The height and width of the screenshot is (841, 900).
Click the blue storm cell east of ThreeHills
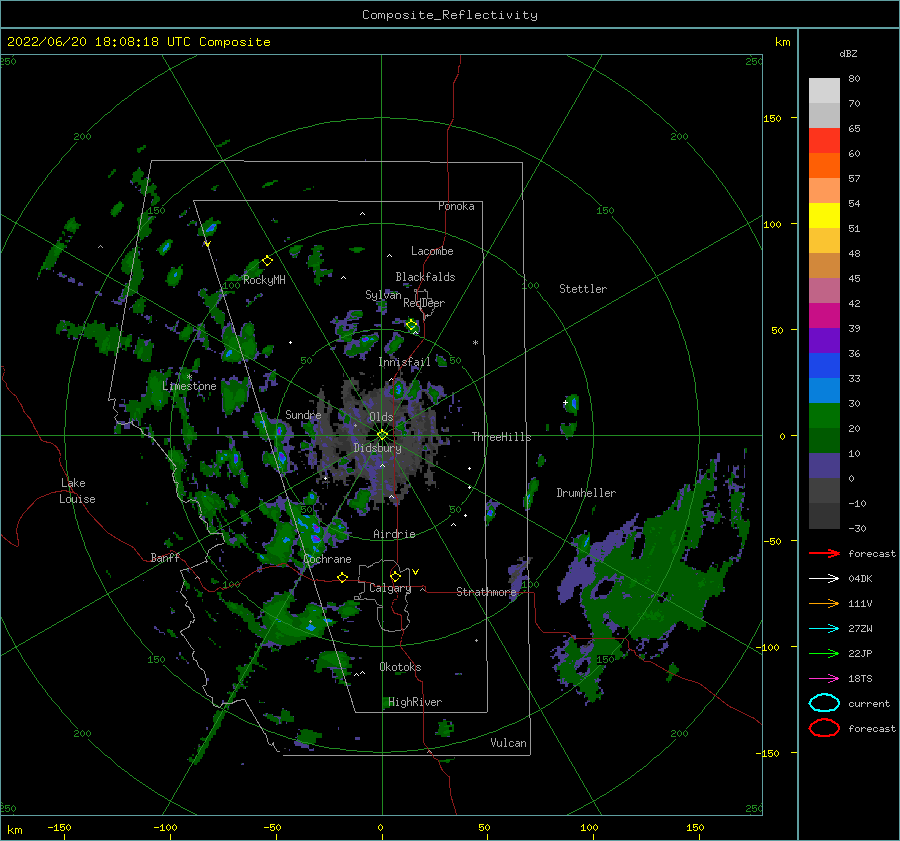click(572, 404)
